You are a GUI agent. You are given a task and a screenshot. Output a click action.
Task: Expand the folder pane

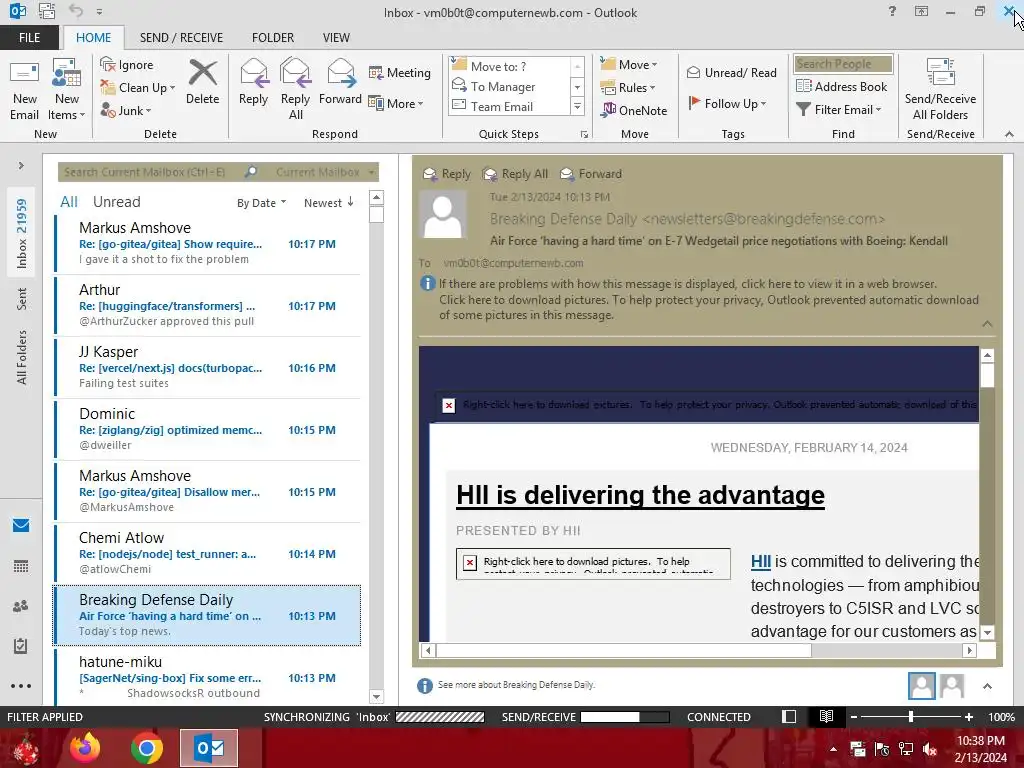21,166
